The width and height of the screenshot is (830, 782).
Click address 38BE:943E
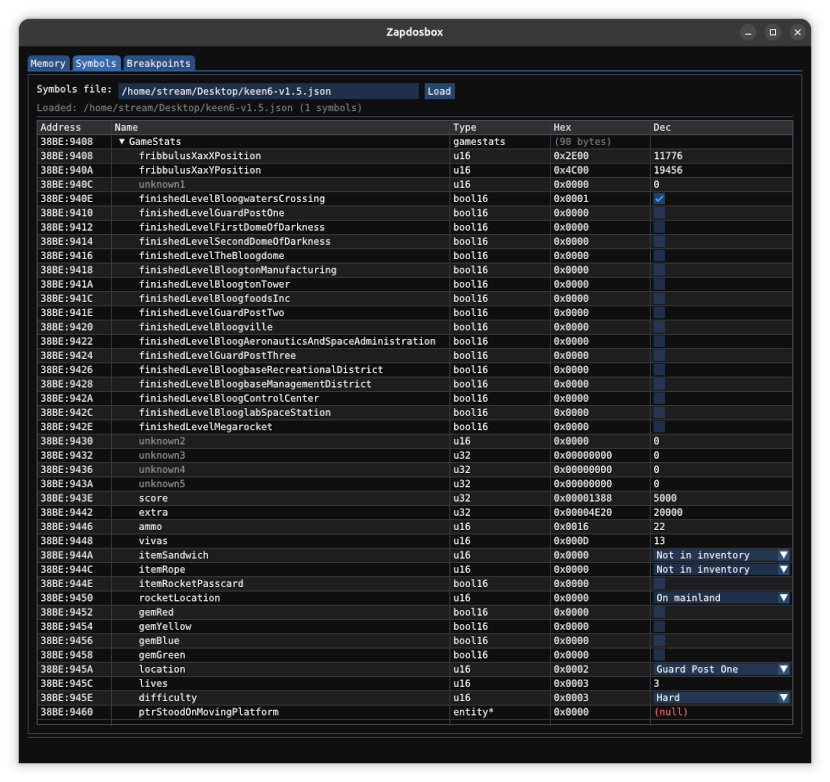click(x=67, y=498)
